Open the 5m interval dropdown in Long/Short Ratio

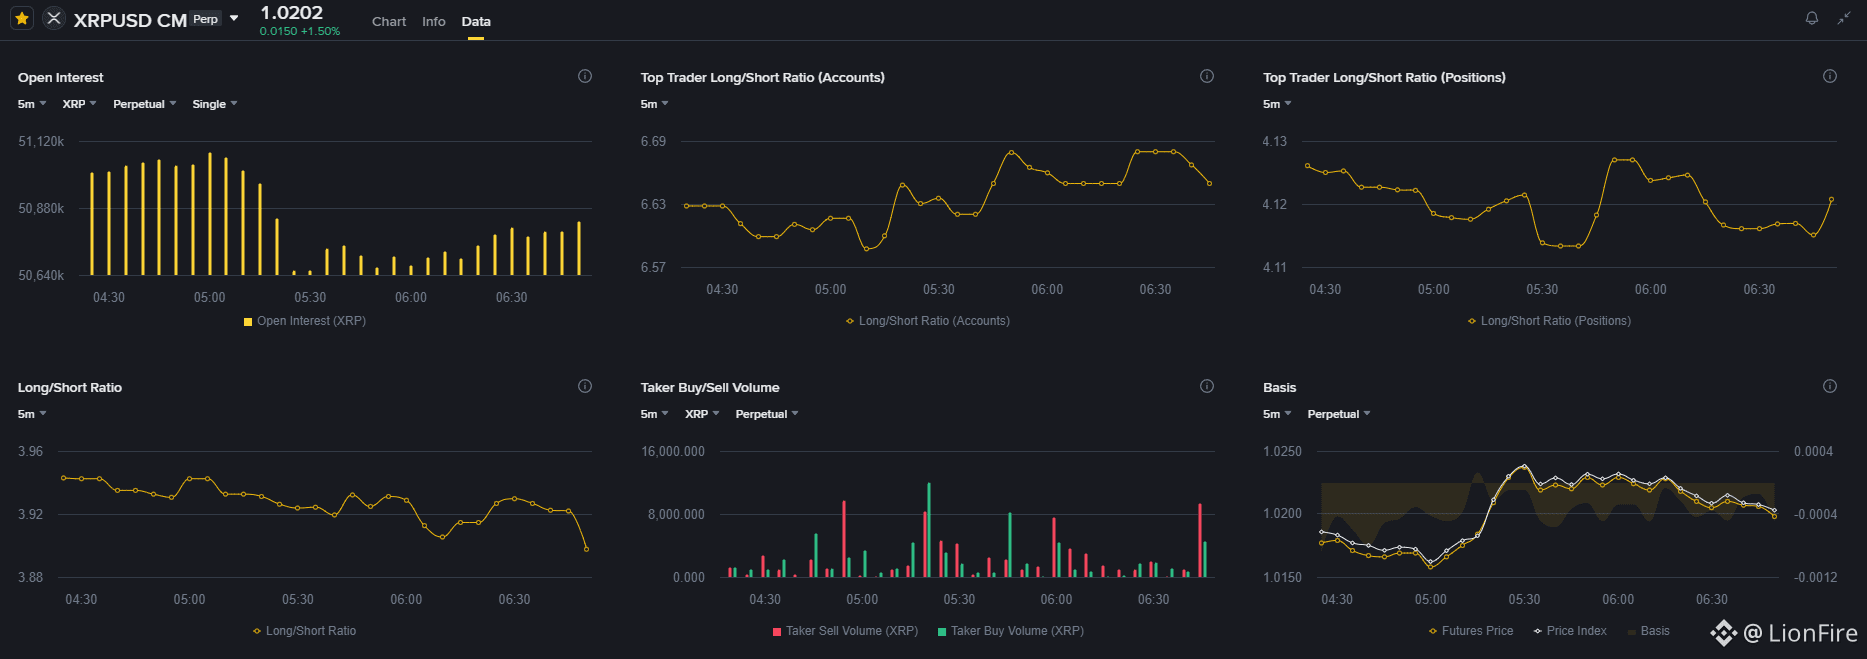coord(32,414)
